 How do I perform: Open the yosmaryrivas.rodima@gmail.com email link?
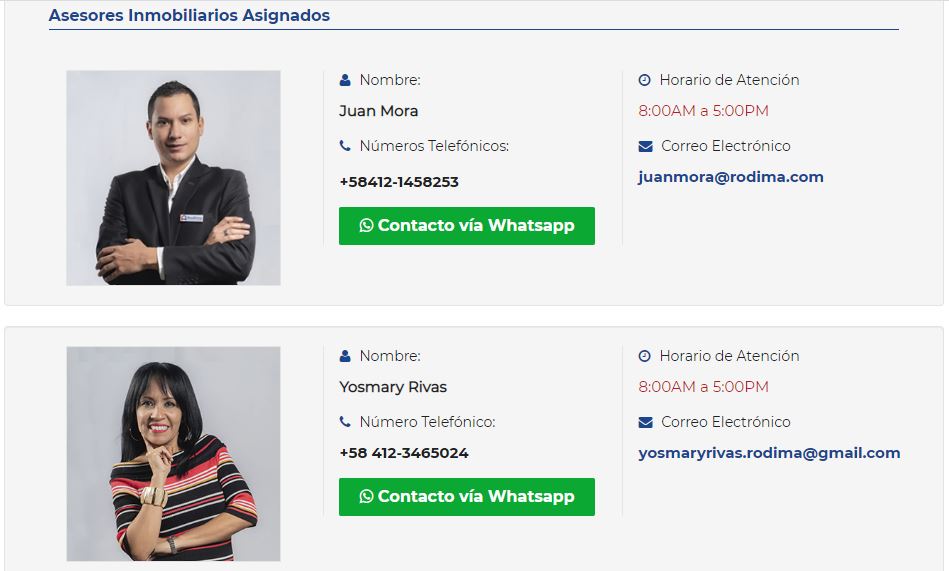click(769, 453)
